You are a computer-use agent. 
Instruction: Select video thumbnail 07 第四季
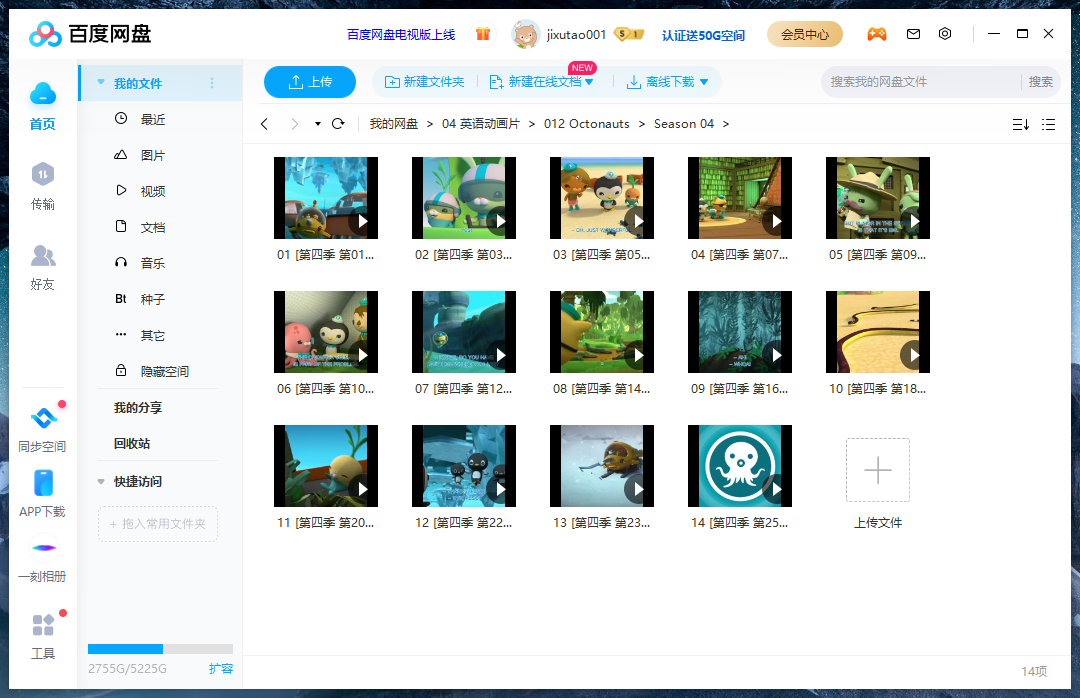pyautogui.click(x=464, y=331)
